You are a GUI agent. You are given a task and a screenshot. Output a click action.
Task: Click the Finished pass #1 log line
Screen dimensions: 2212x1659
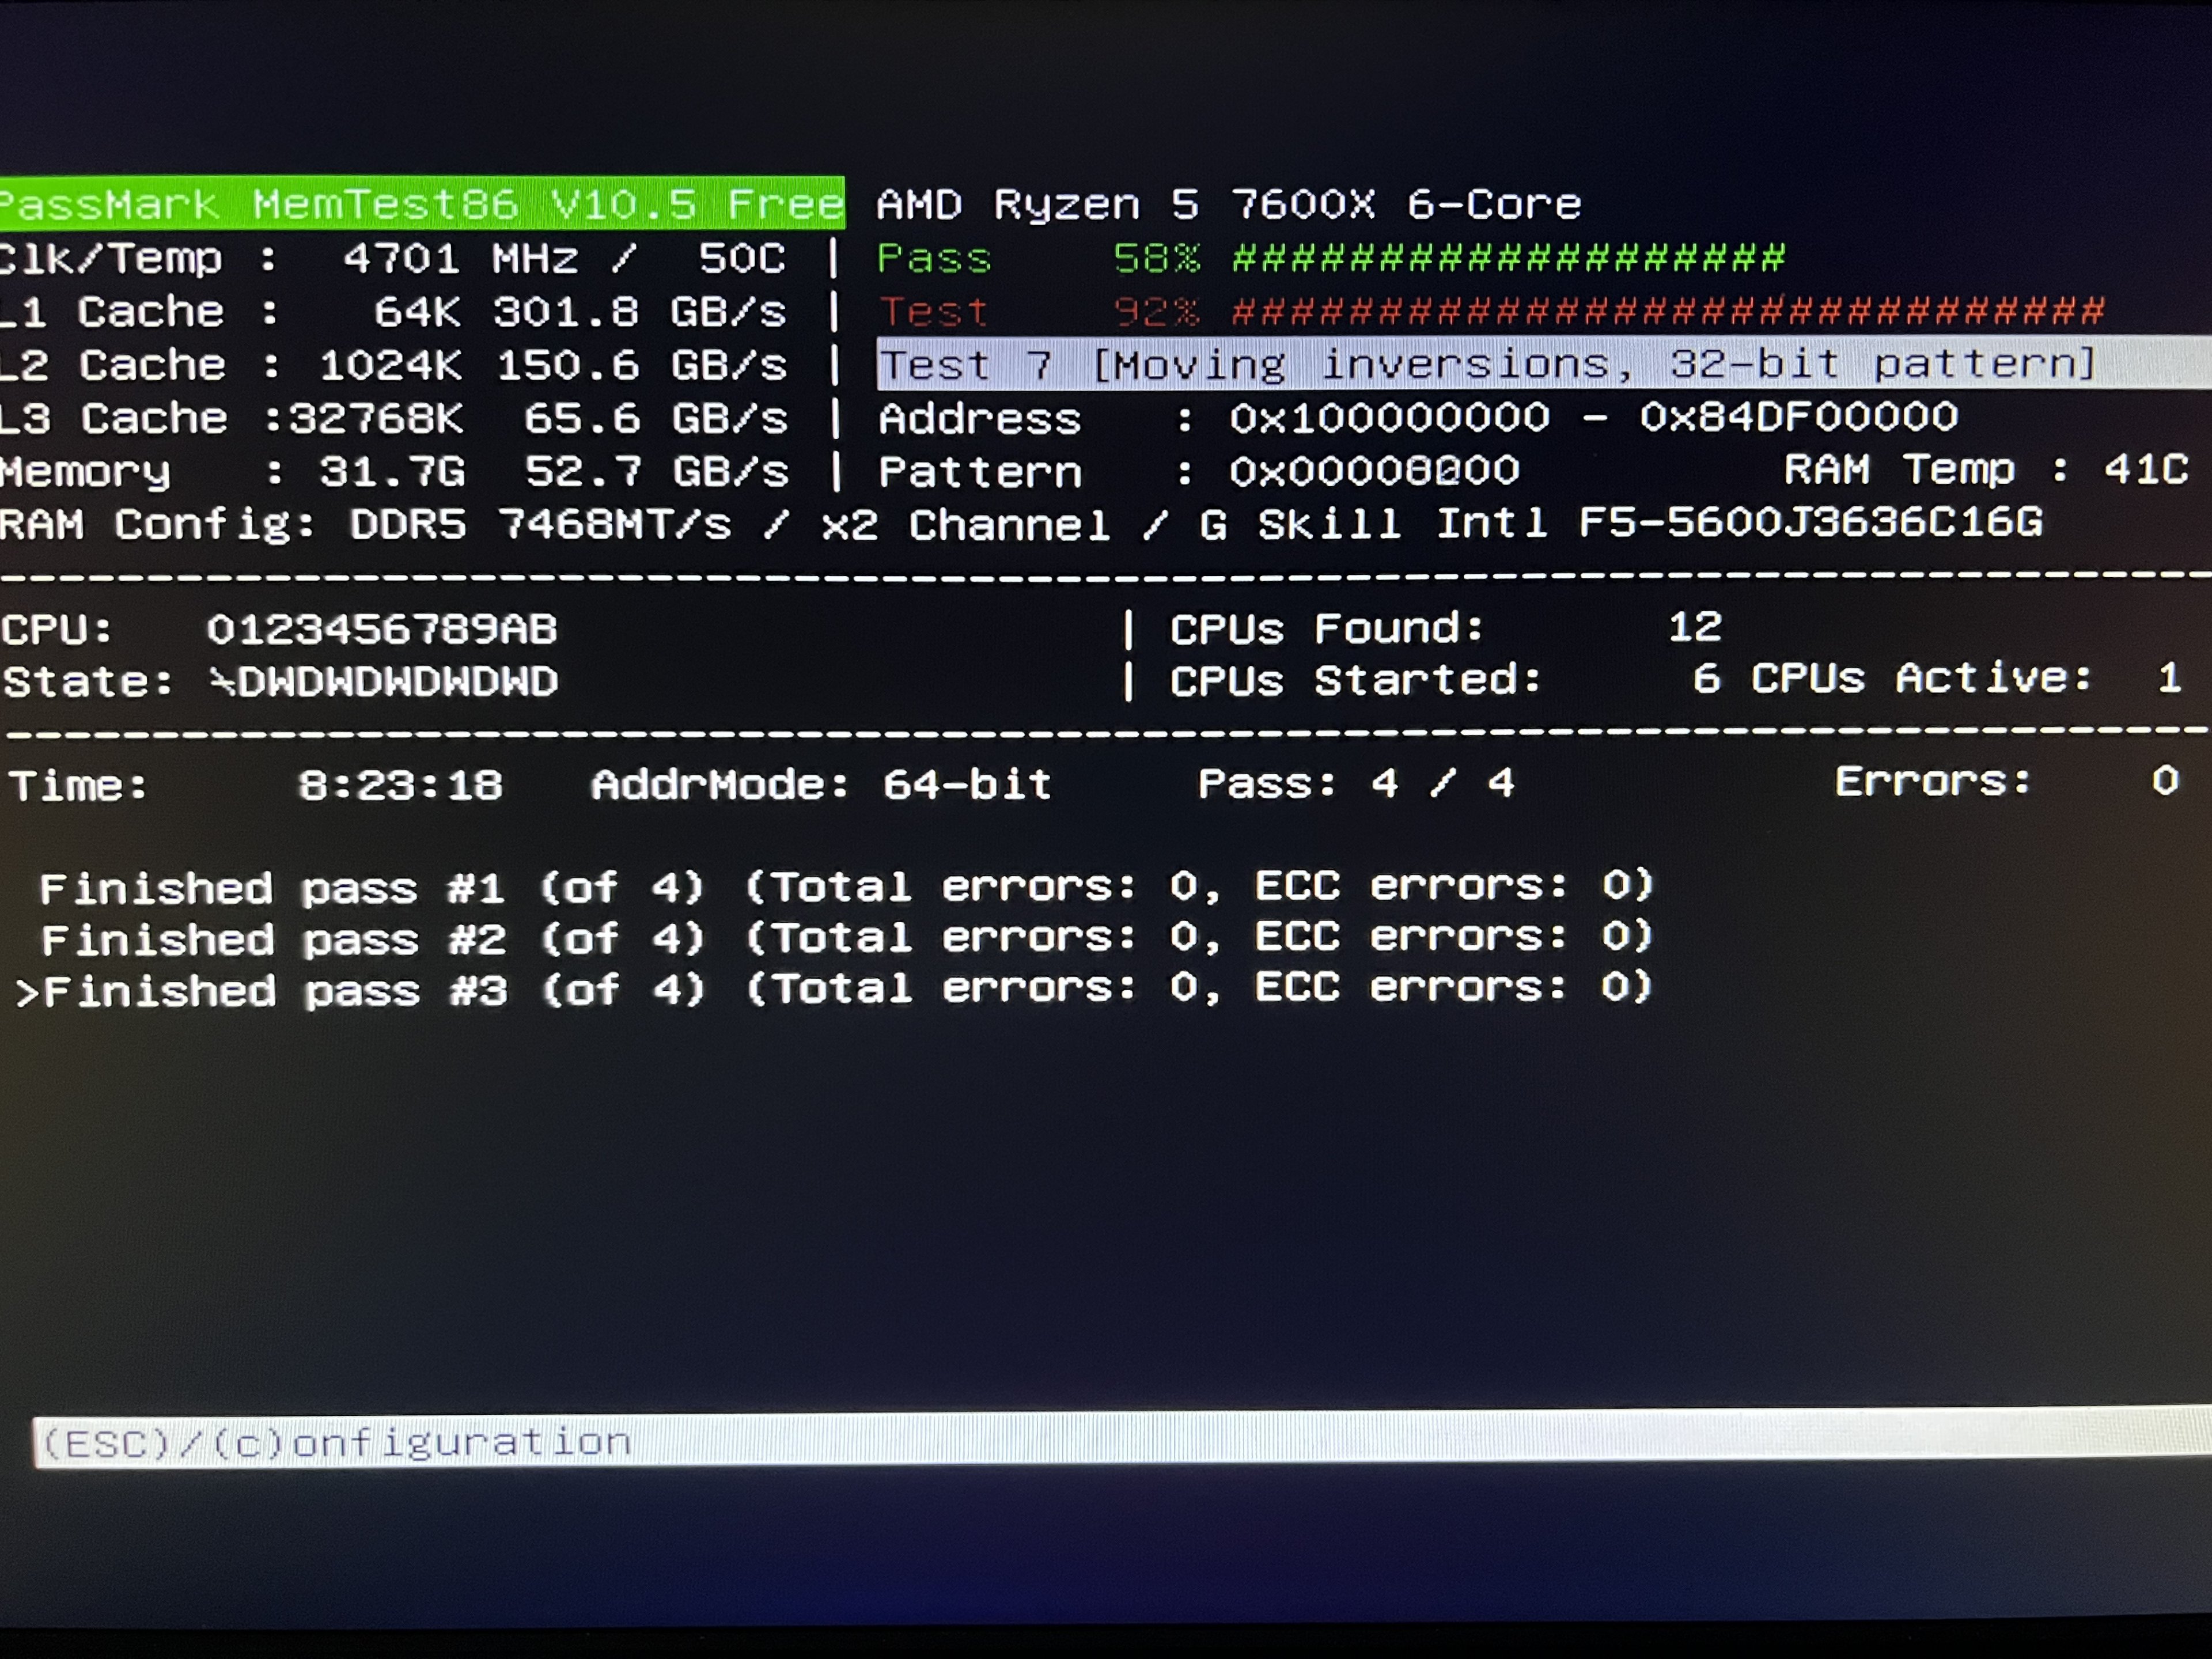[846, 887]
